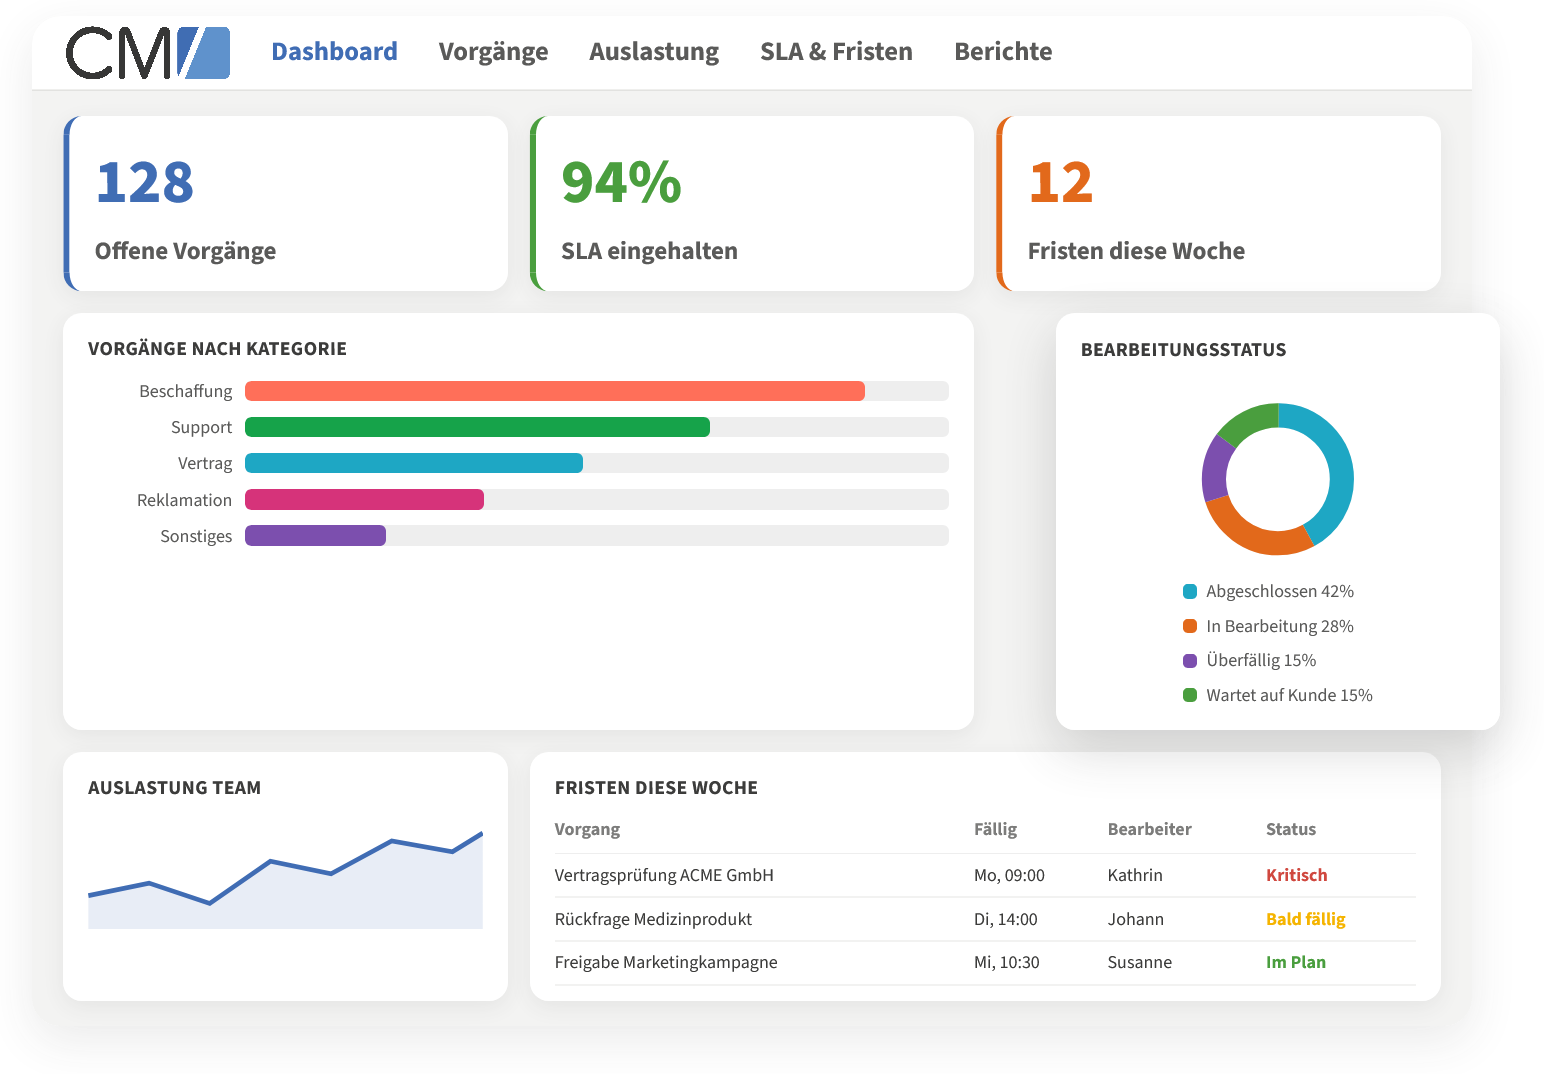The image size is (1544, 1074).
Task: Click the Abgeschlossen legend color dot
Action: [x=1190, y=591]
